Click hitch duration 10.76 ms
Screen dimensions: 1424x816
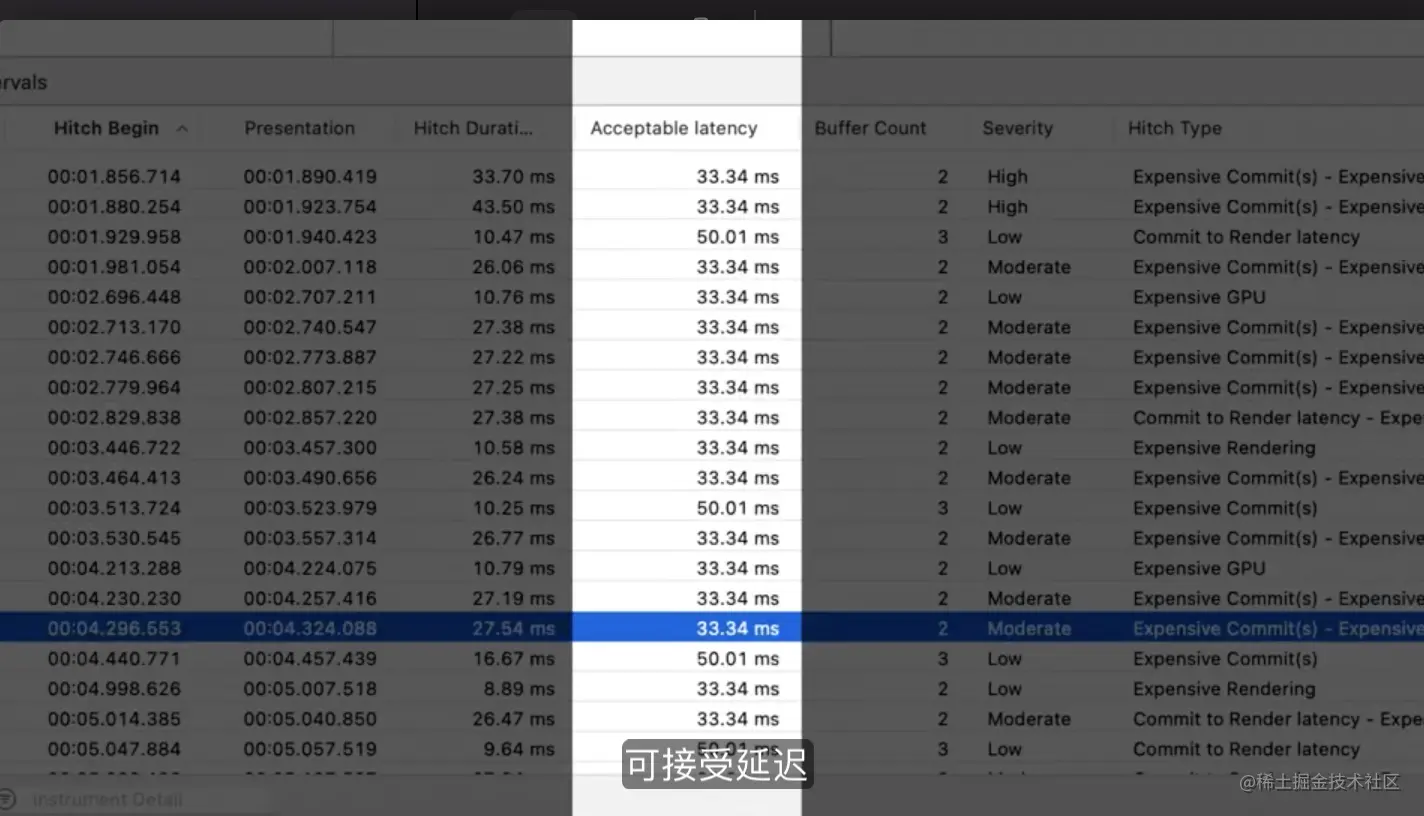pos(514,297)
